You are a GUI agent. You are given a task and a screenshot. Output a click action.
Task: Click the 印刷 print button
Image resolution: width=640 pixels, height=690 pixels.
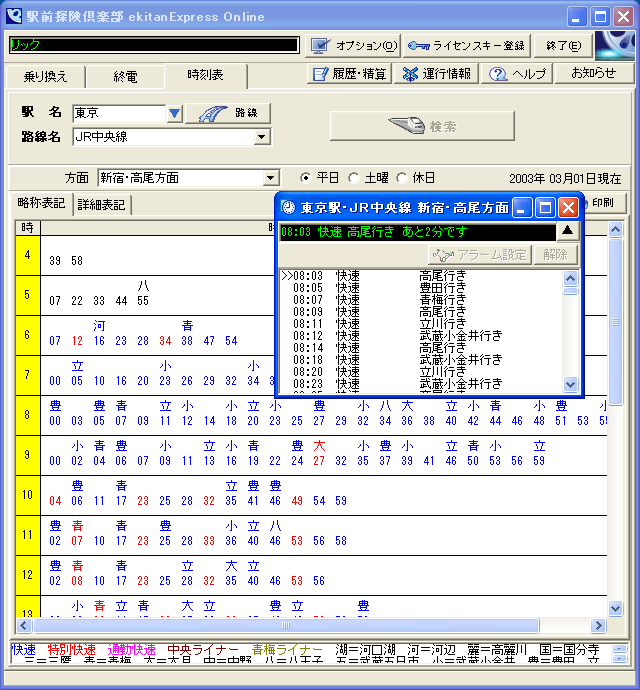point(602,203)
